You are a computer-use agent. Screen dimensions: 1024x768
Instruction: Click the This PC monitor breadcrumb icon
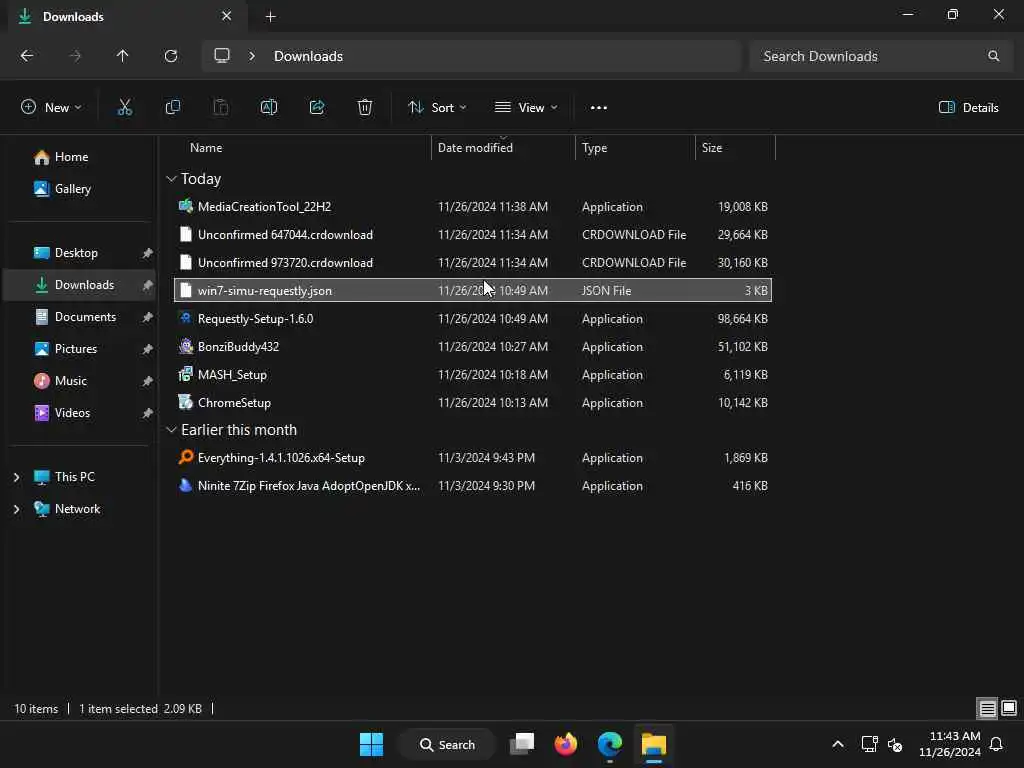[222, 56]
